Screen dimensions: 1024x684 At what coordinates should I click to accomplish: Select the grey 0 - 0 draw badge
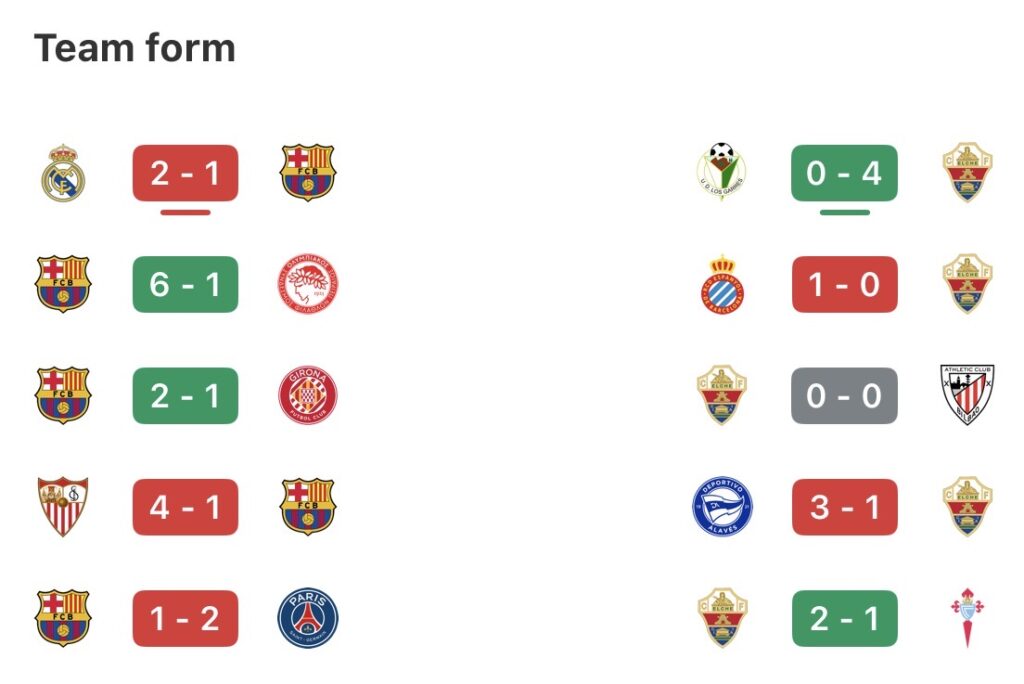coord(844,395)
